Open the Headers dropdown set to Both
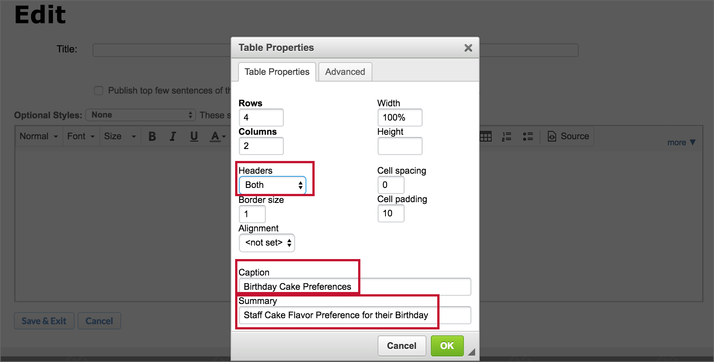The height and width of the screenshot is (362, 714). [272, 185]
